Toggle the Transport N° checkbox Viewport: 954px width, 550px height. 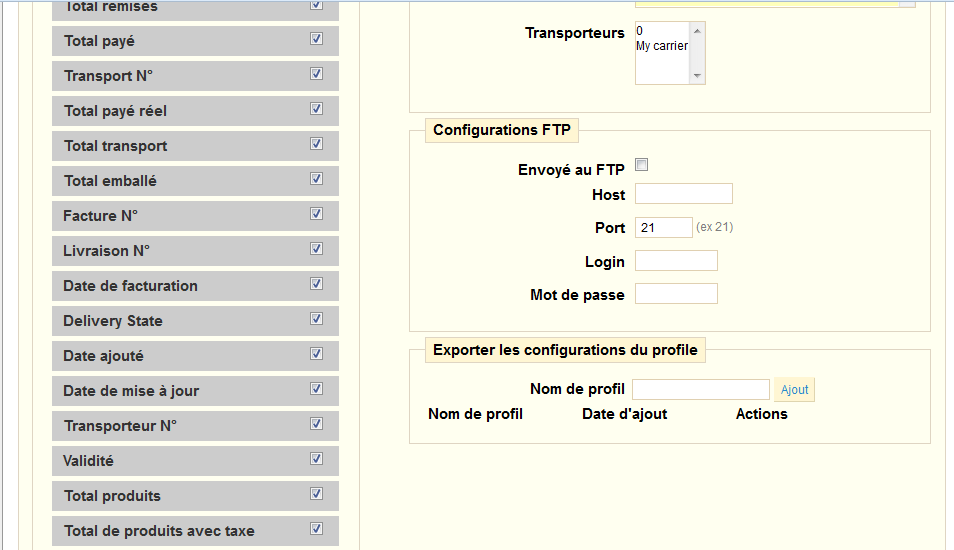[x=316, y=74]
